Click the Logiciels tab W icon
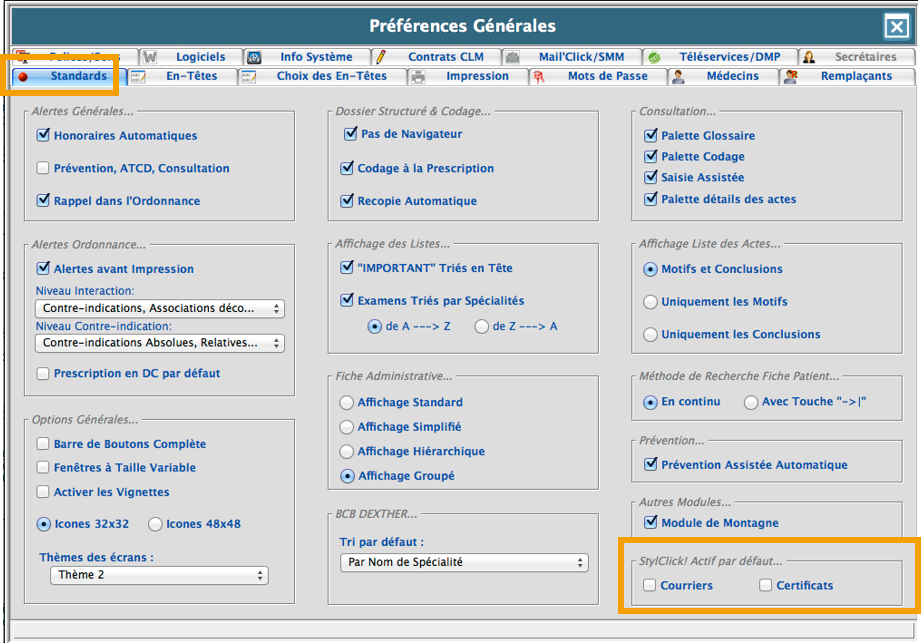 click(x=149, y=57)
